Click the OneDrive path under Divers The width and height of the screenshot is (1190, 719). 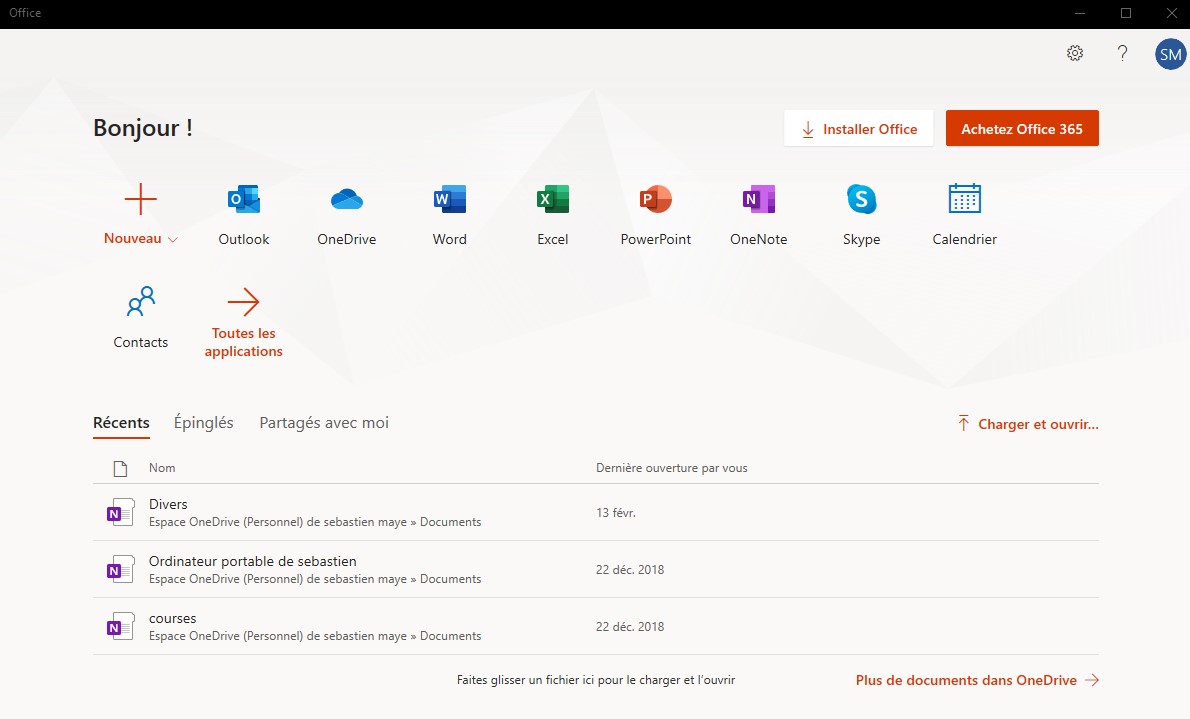[315, 522]
